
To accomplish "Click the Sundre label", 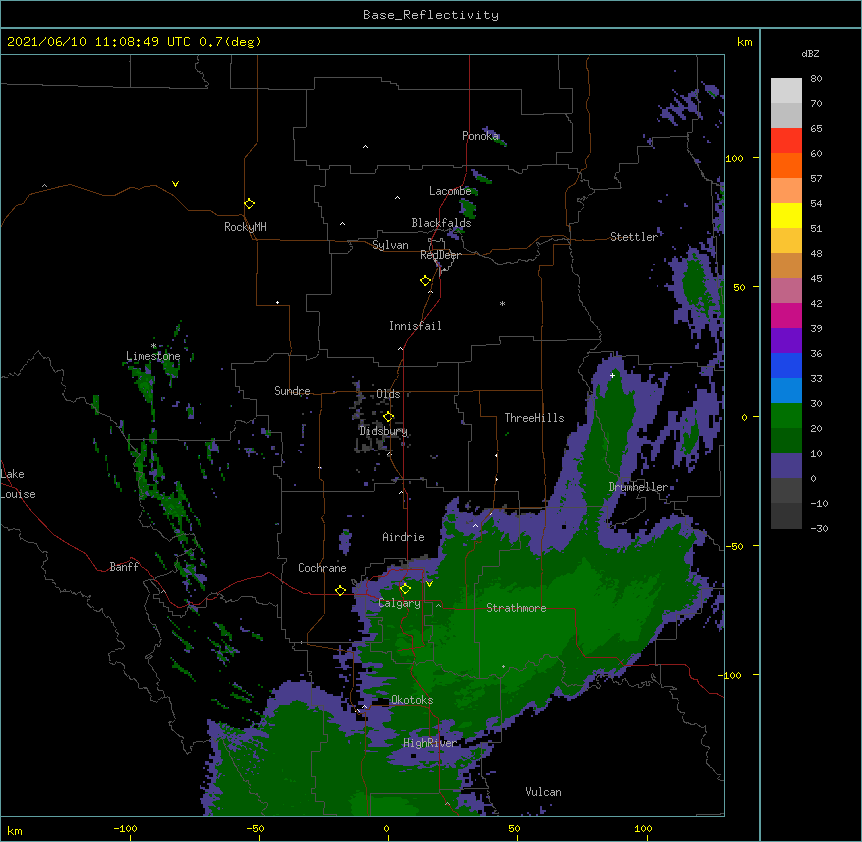I will pos(292,391).
